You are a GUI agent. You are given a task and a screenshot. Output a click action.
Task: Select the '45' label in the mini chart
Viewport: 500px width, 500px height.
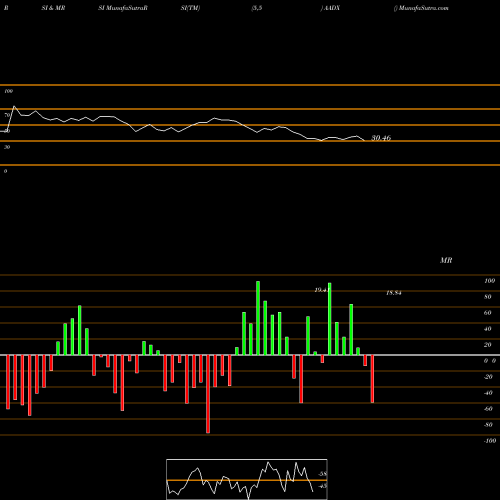click(x=323, y=486)
